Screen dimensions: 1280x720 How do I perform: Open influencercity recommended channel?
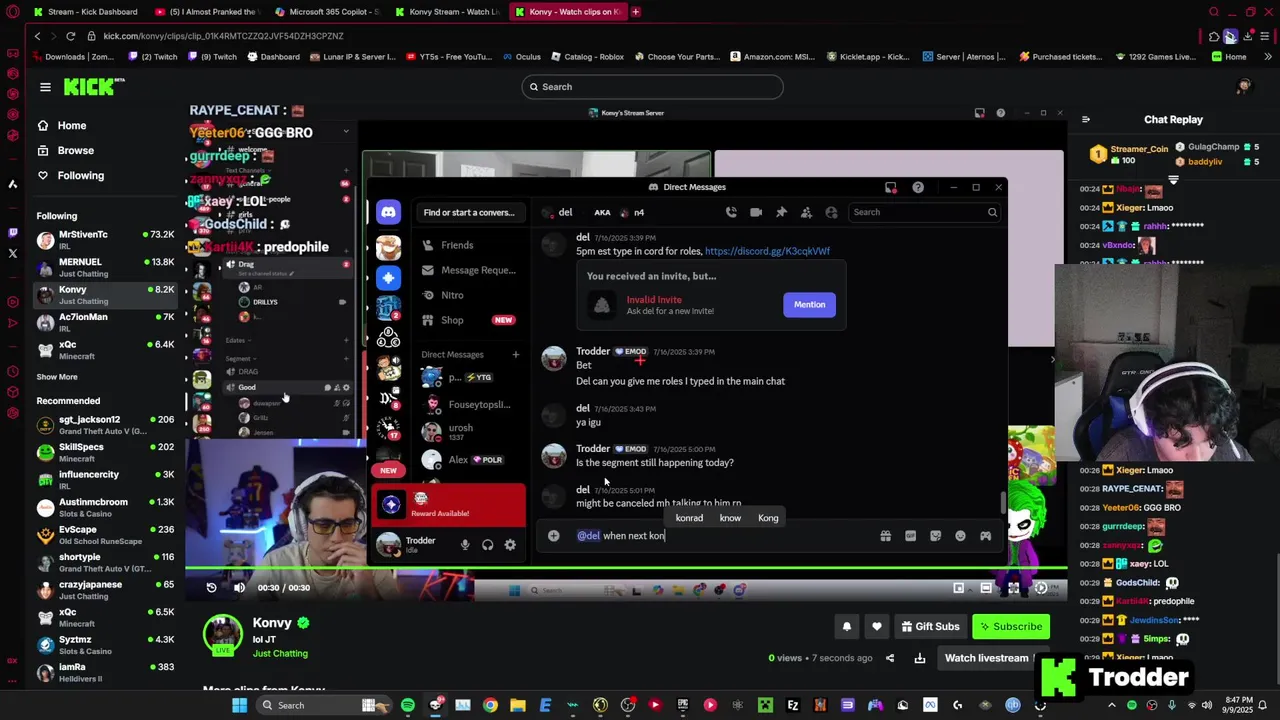click(105, 480)
